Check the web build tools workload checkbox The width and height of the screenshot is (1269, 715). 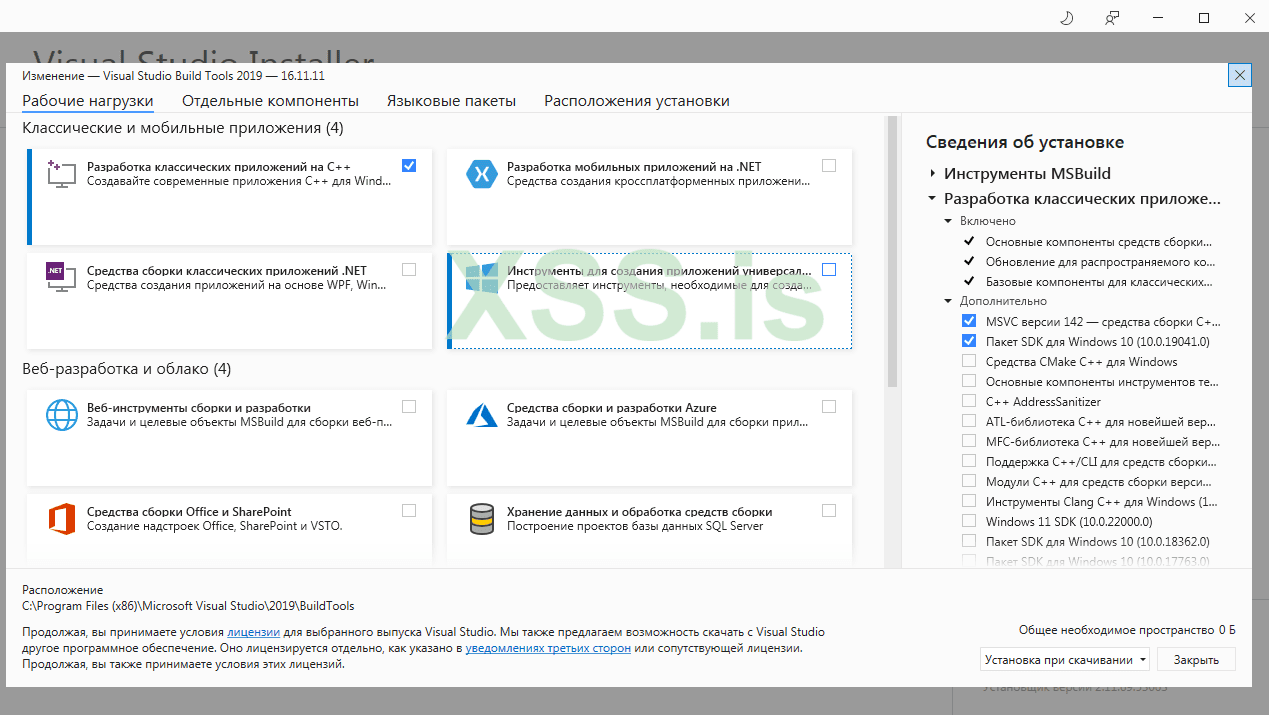click(x=409, y=406)
